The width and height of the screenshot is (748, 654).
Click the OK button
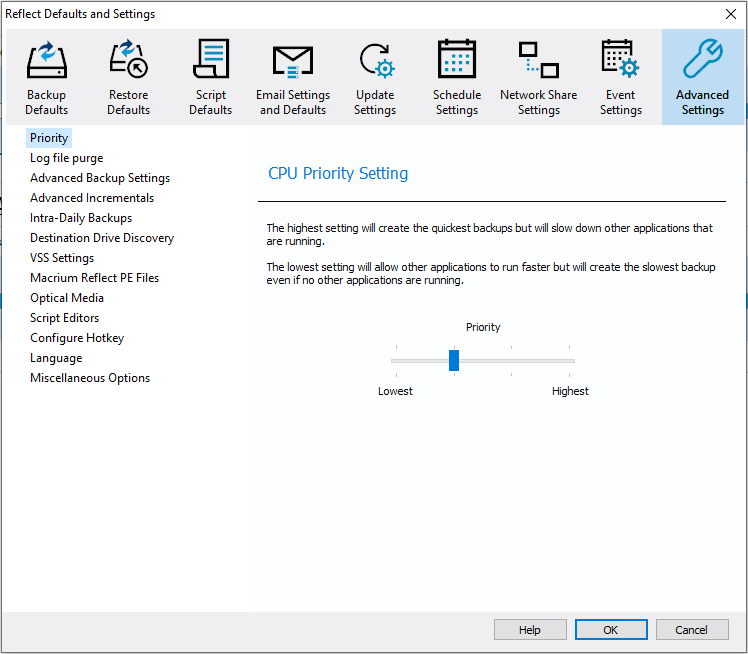(x=611, y=630)
